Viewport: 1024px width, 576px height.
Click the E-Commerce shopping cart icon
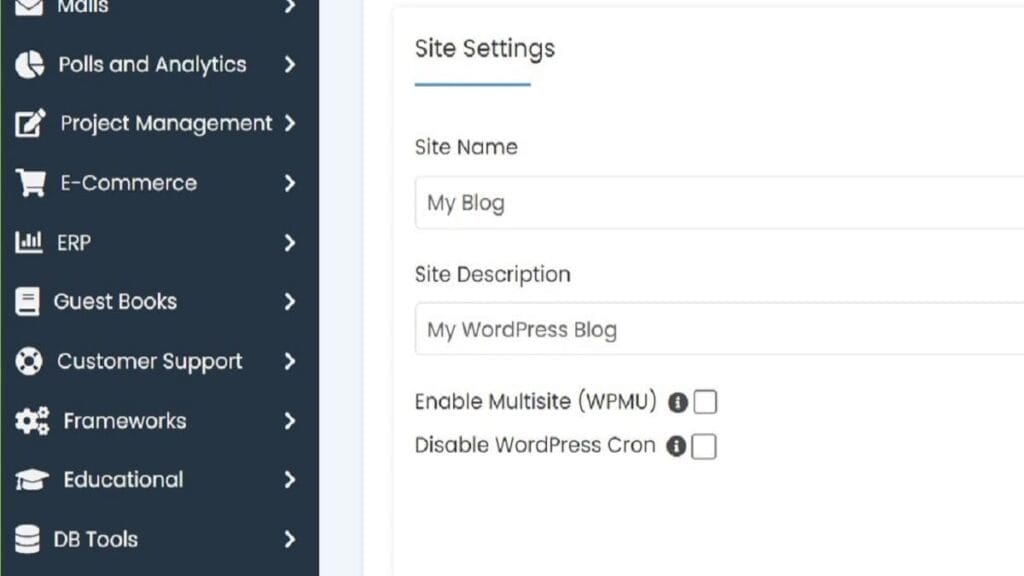tap(30, 182)
